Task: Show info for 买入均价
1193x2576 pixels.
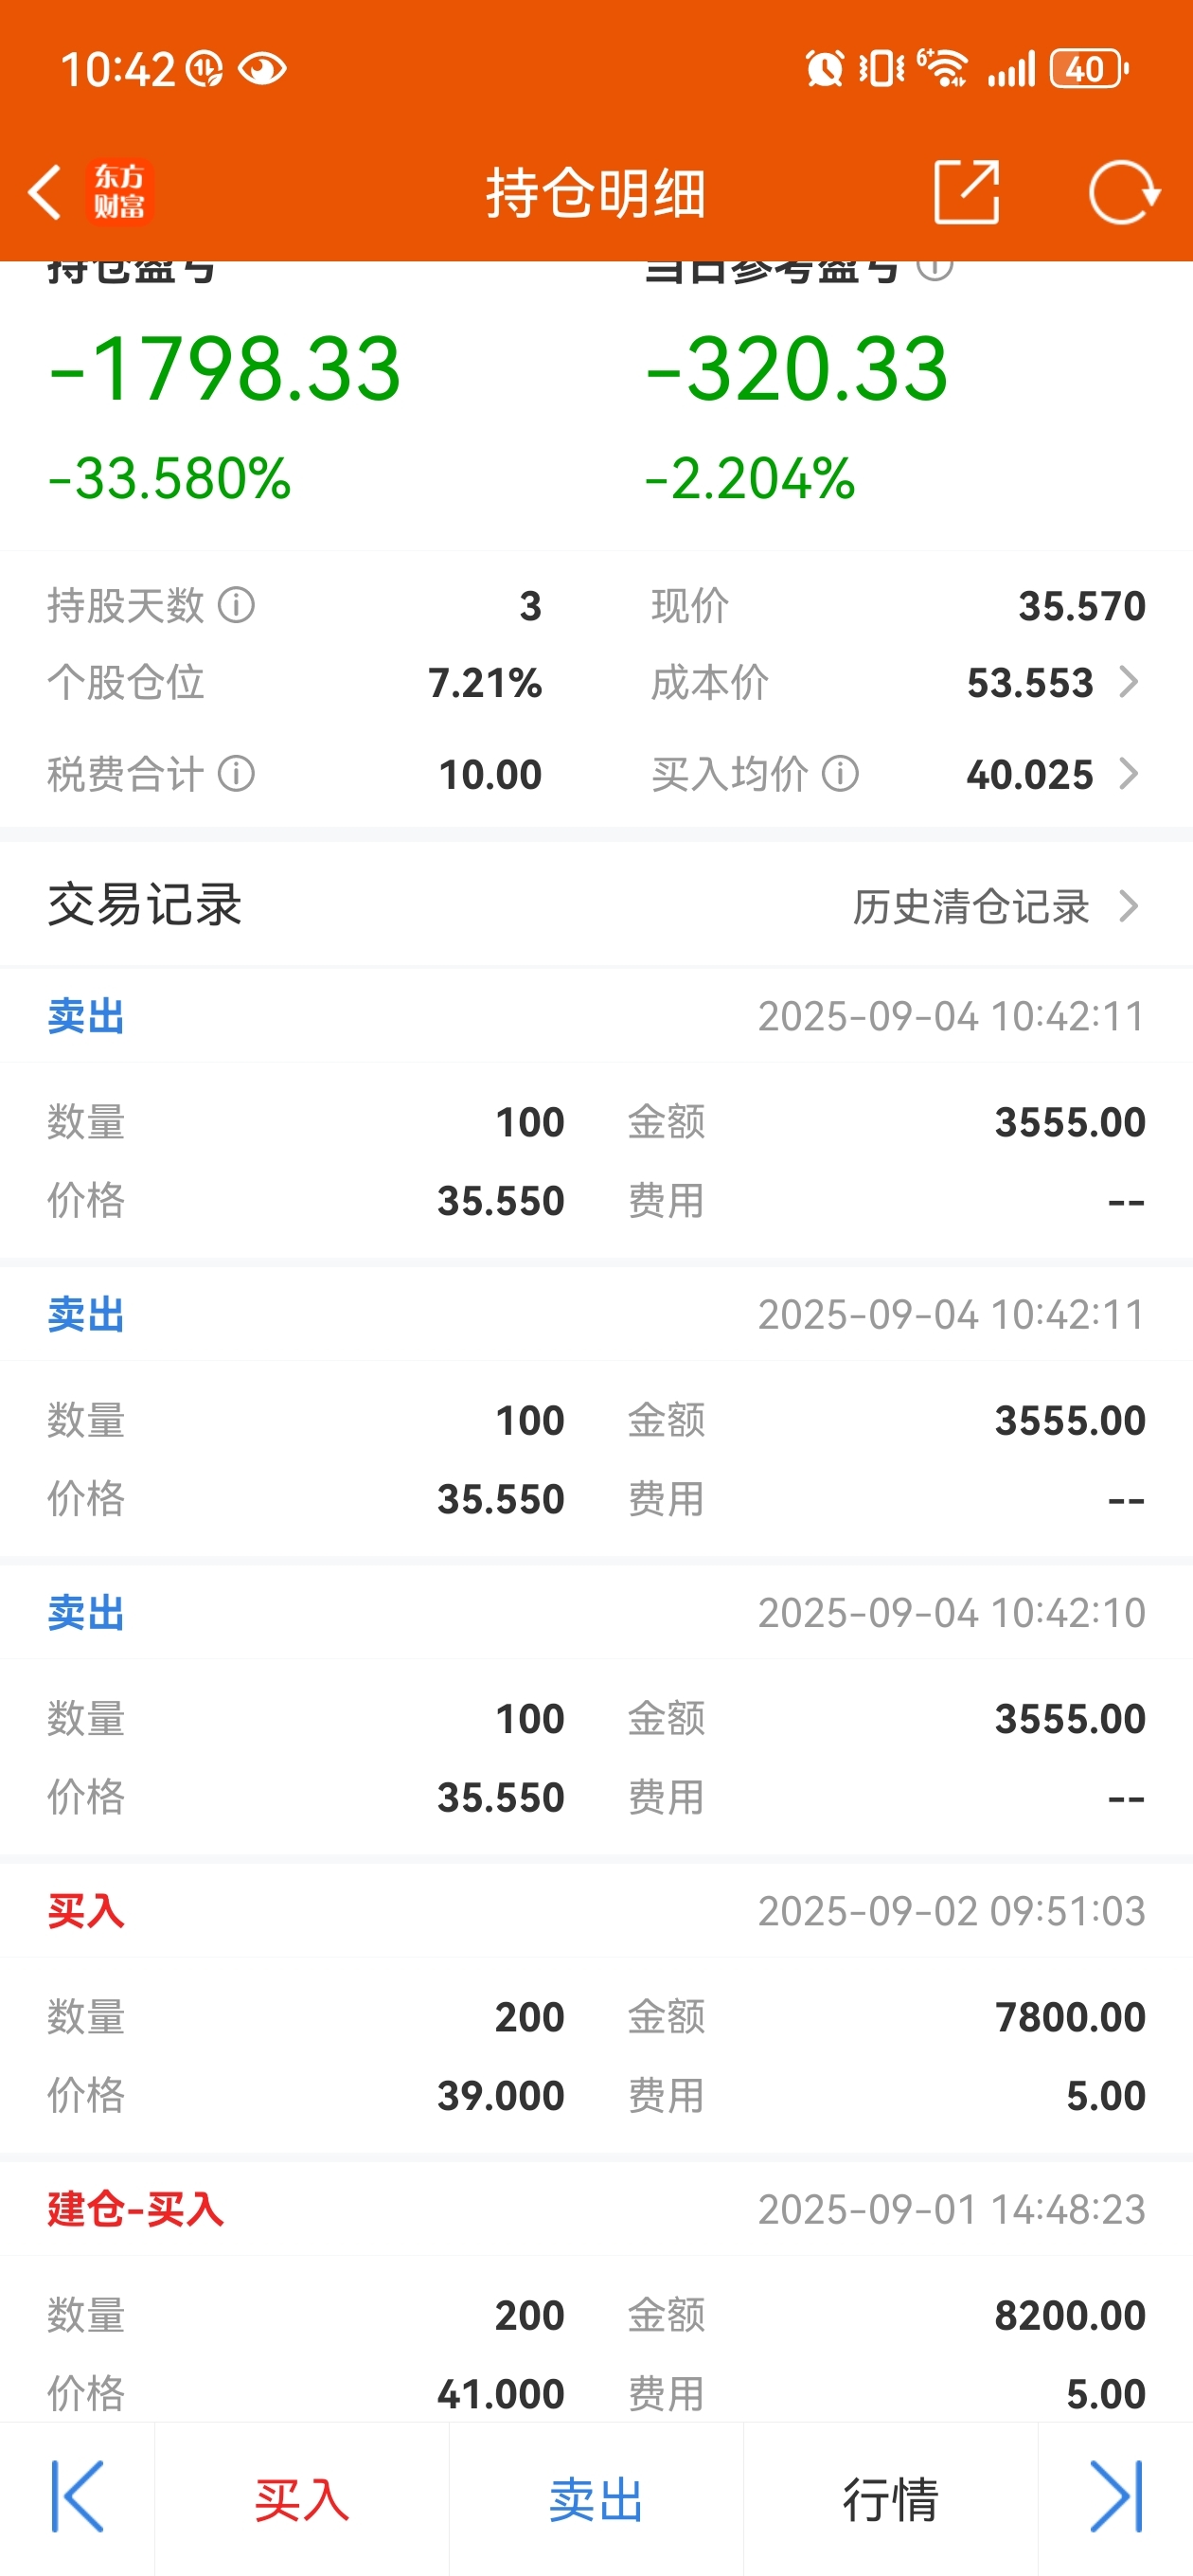Action: point(841,773)
